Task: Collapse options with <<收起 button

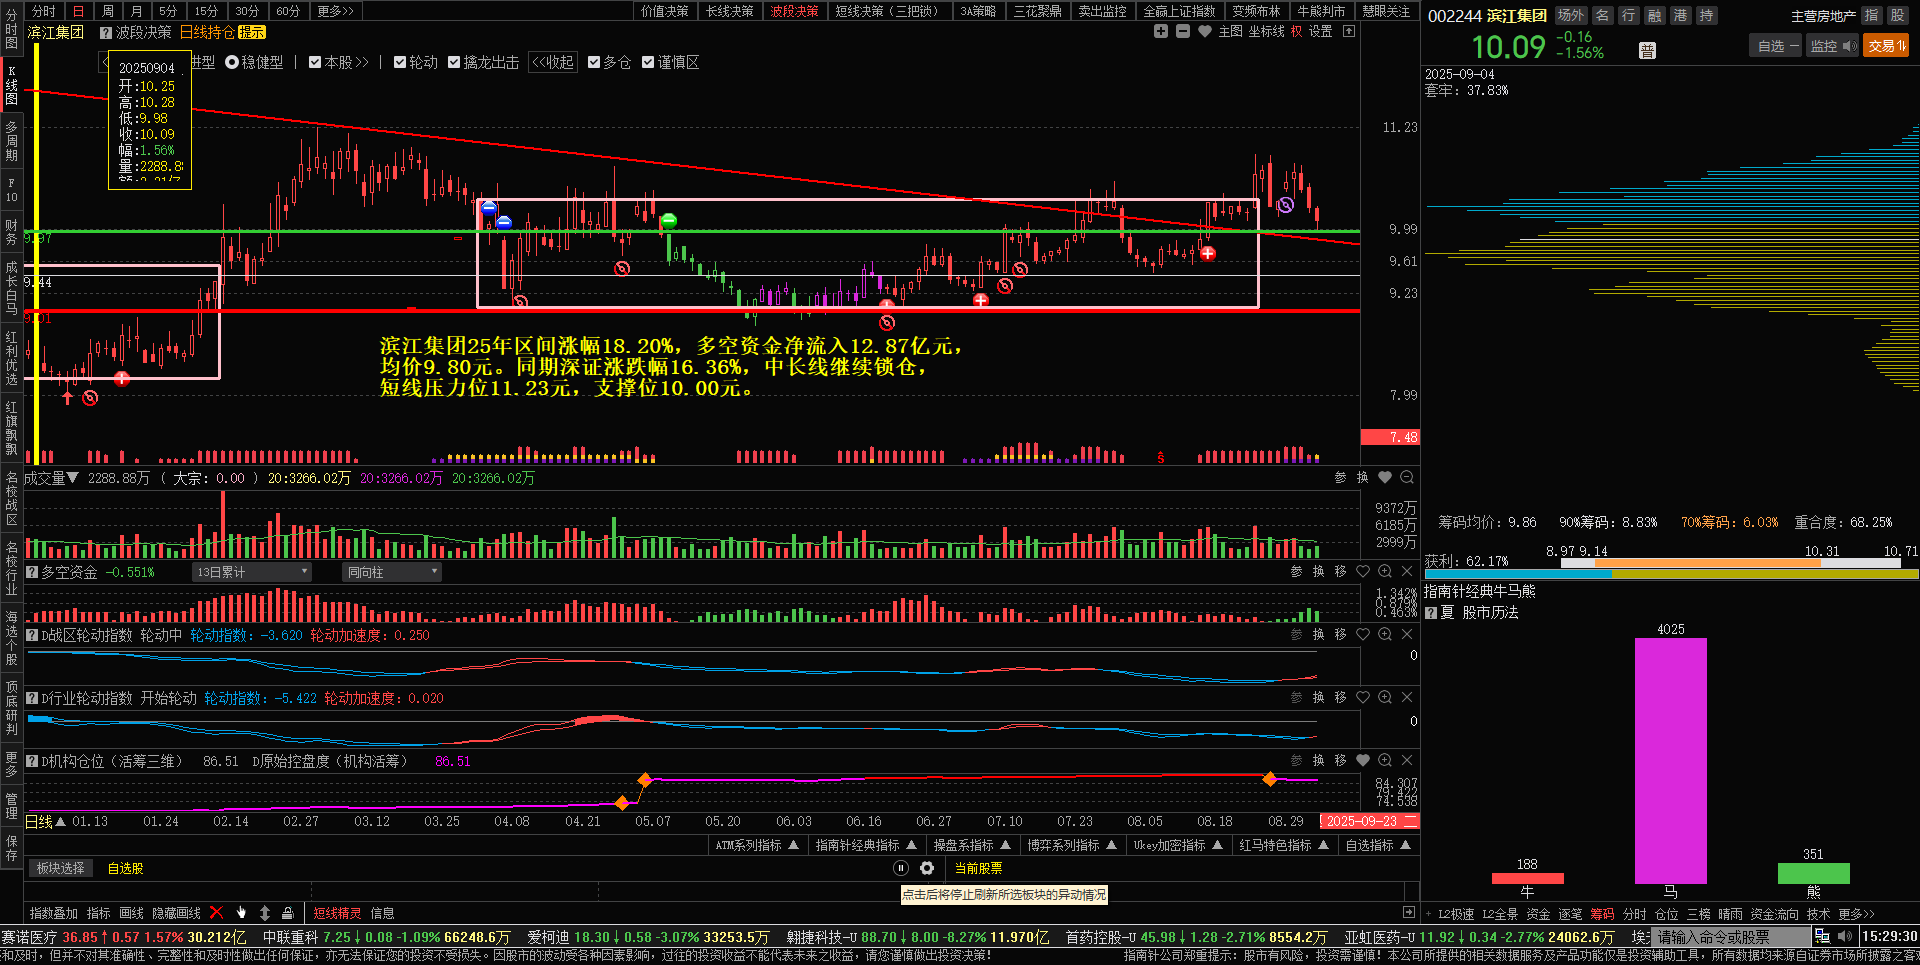Action: coord(553,62)
